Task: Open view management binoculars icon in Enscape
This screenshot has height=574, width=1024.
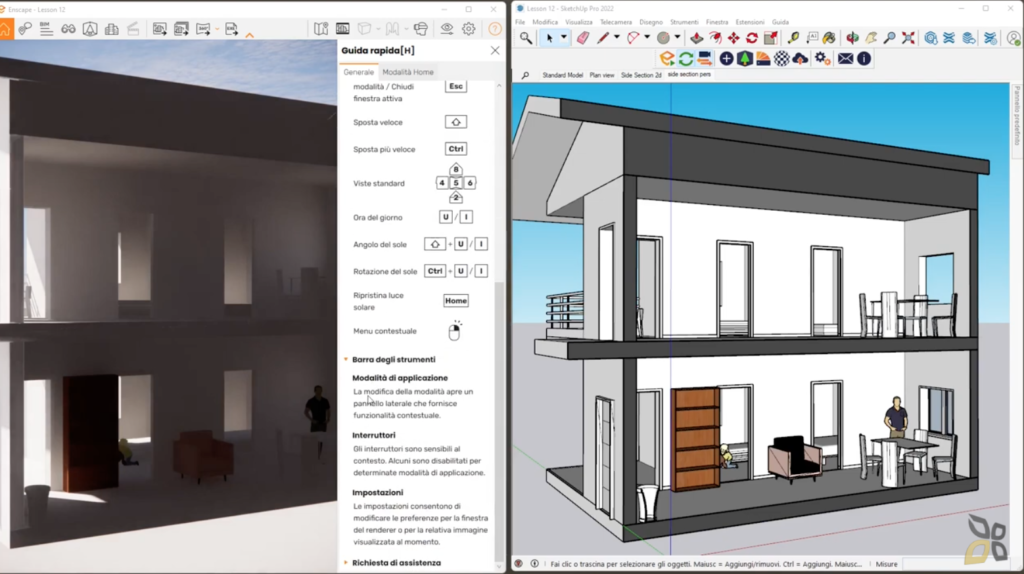Action: pyautogui.click(x=68, y=29)
